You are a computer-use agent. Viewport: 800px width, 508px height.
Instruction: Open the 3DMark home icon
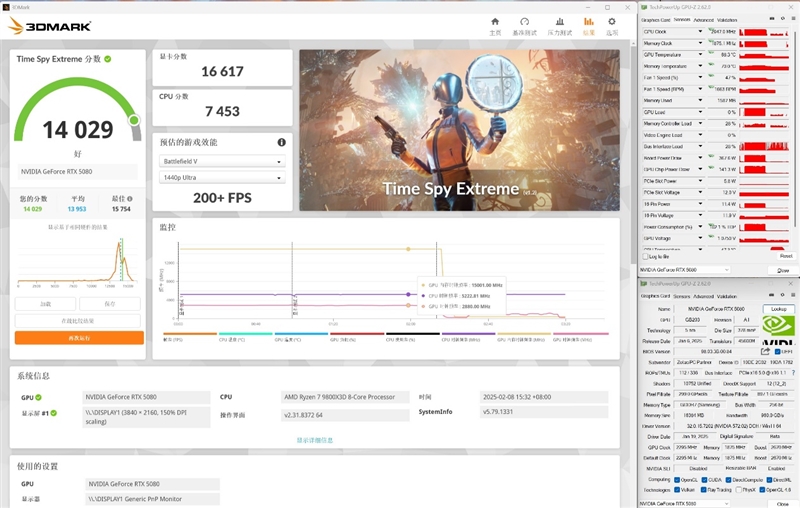coord(495,23)
